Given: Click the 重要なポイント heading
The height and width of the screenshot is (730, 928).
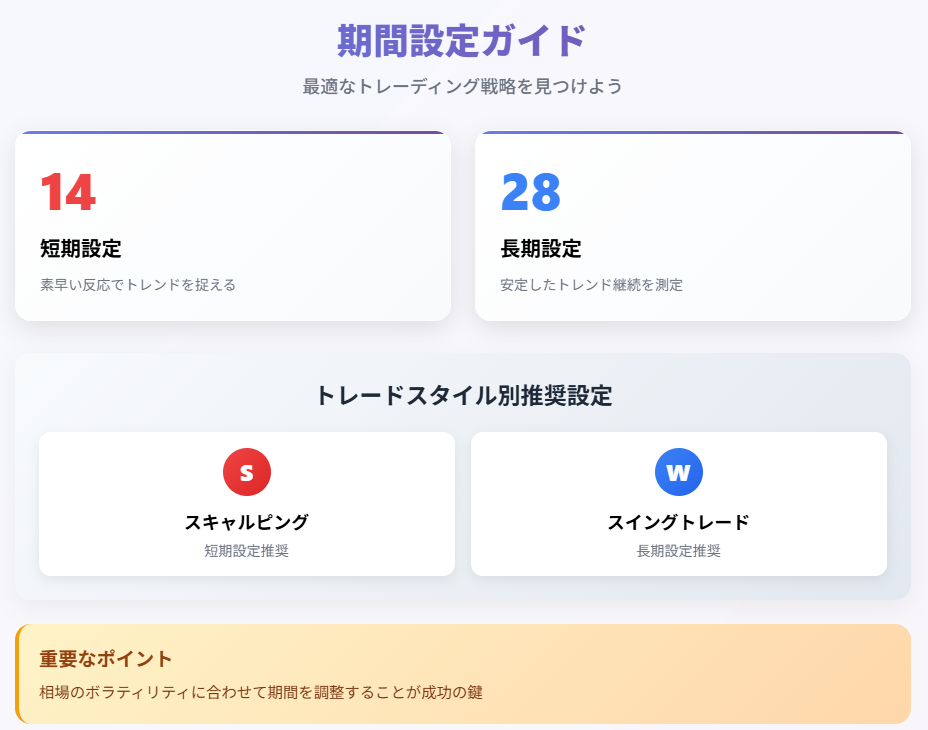Looking at the screenshot, I should point(106,659).
